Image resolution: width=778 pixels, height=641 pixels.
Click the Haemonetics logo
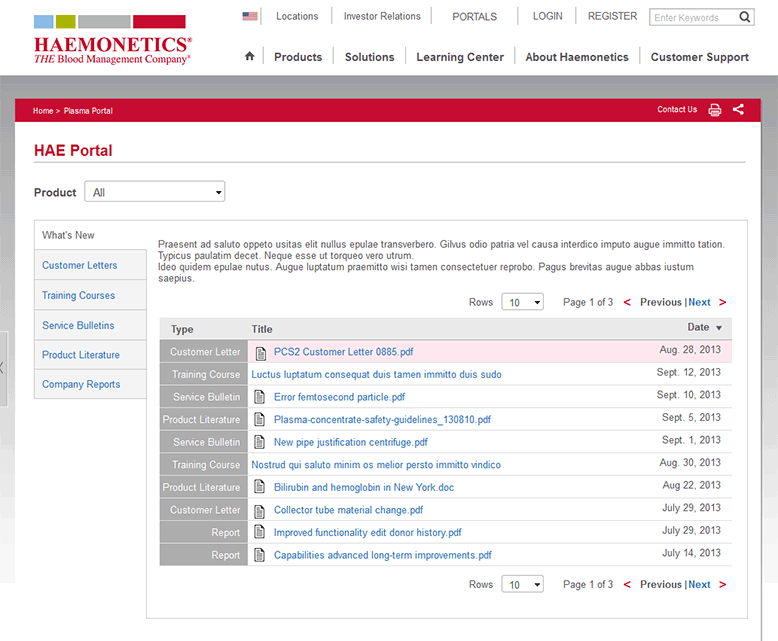113,41
